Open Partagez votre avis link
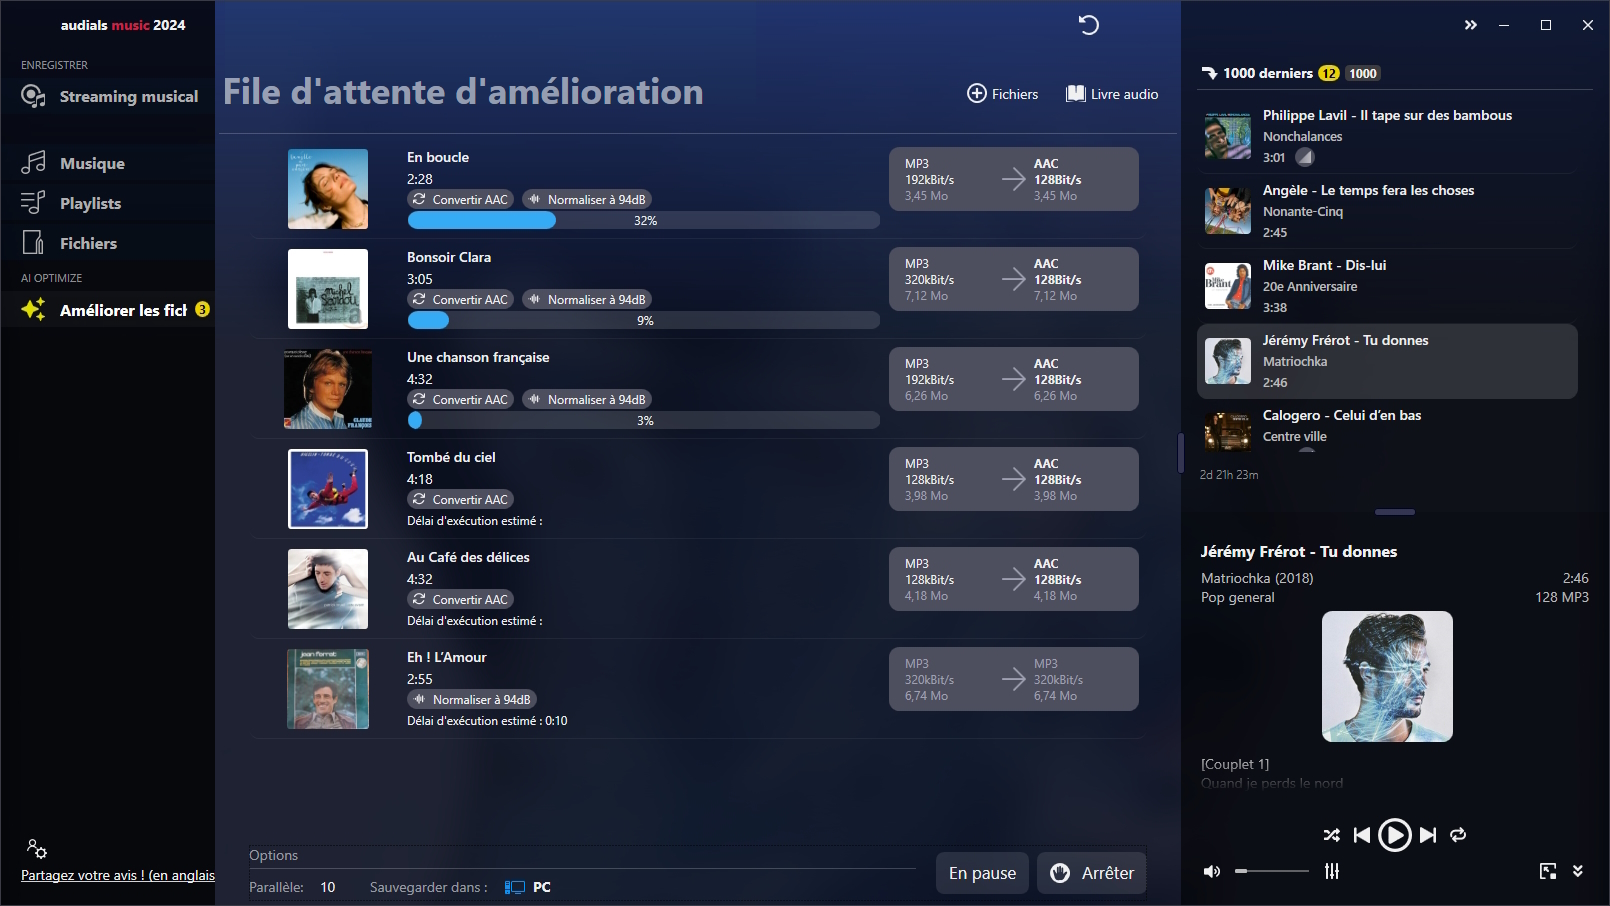Viewport: 1610px width, 906px height. coord(118,875)
